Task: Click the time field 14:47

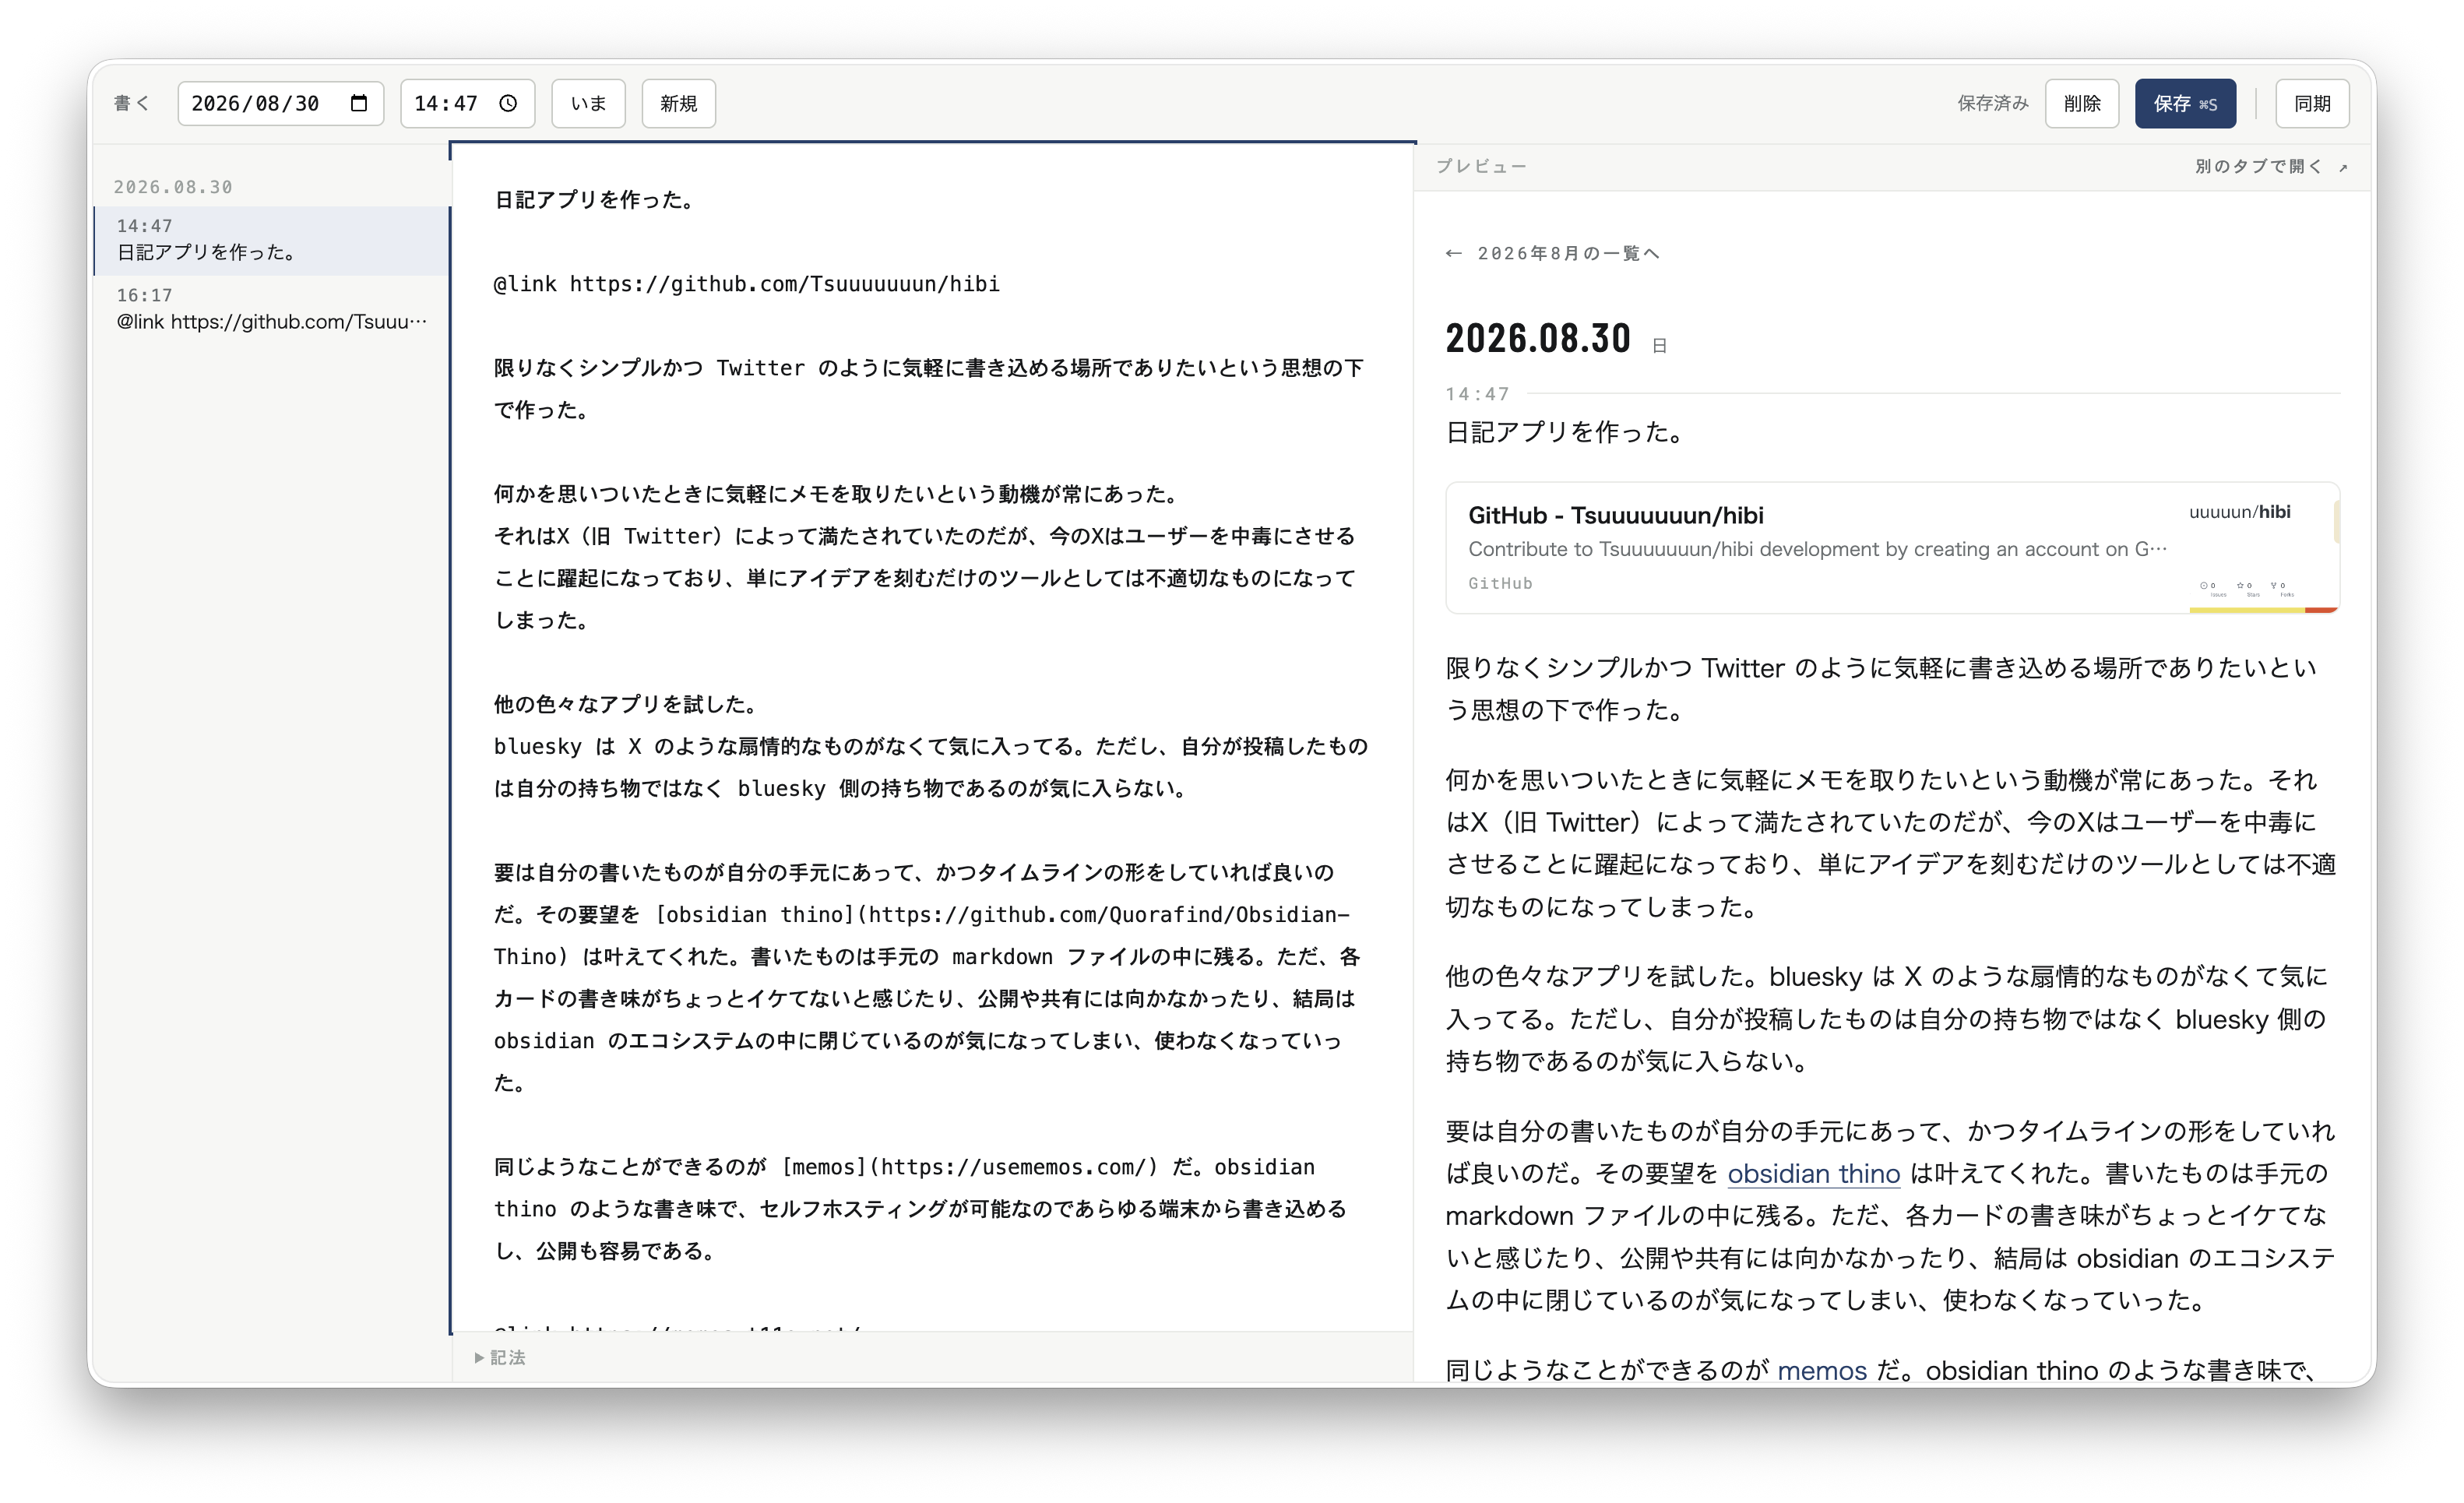Action: coord(467,103)
